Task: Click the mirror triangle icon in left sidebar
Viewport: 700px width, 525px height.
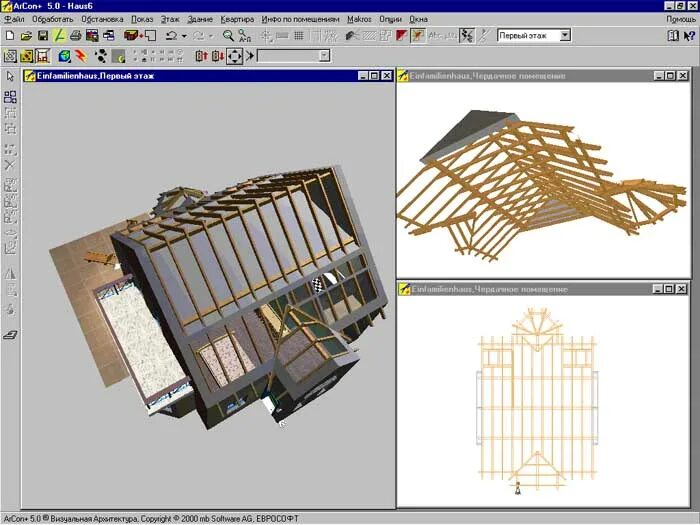Action: [10, 273]
